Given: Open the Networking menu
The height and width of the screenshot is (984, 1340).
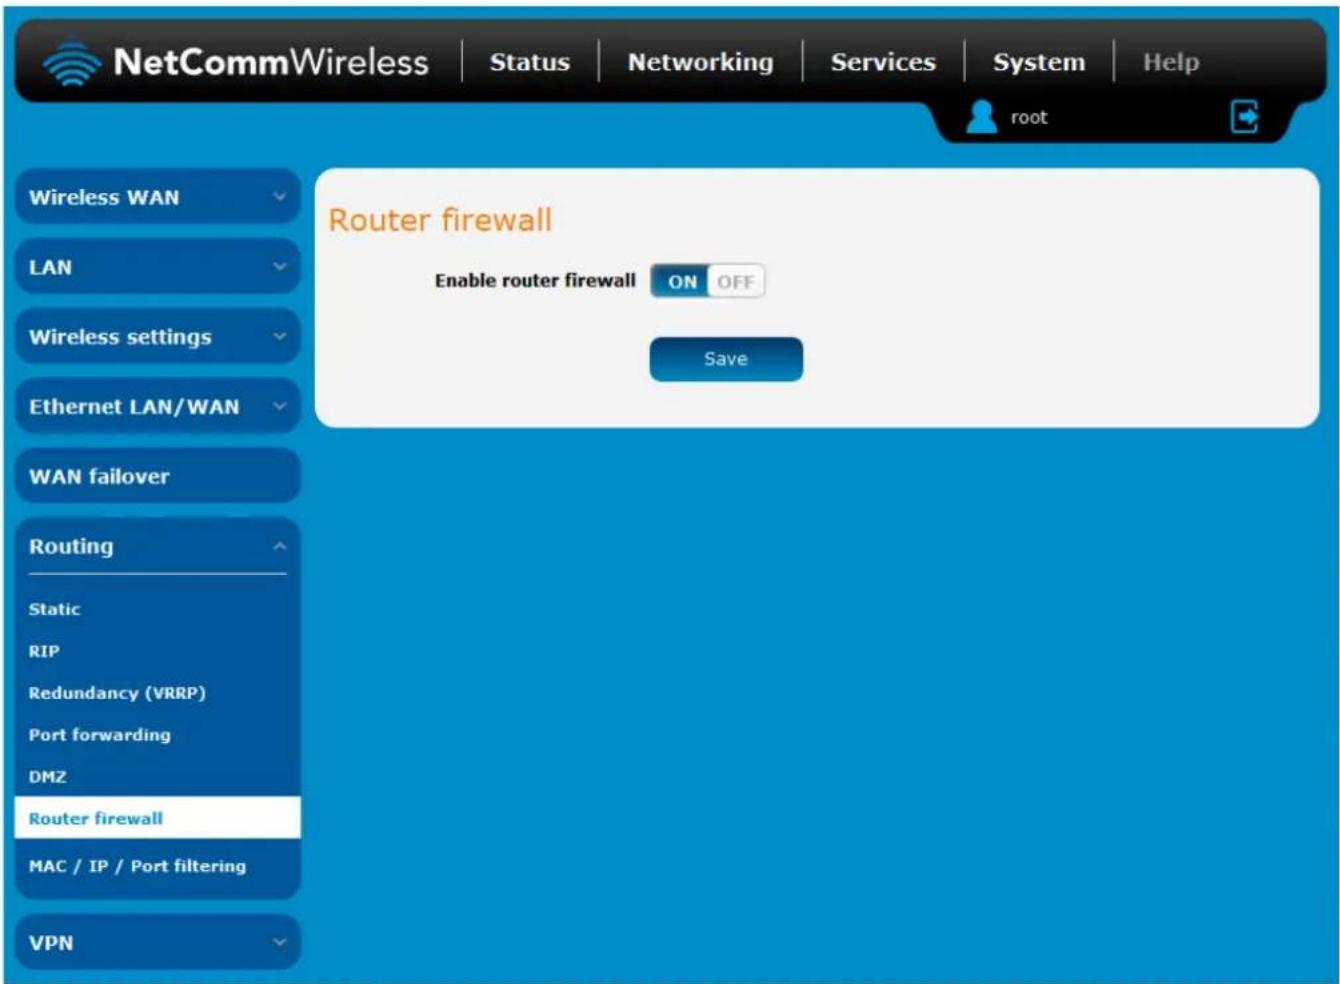Looking at the screenshot, I should 700,62.
